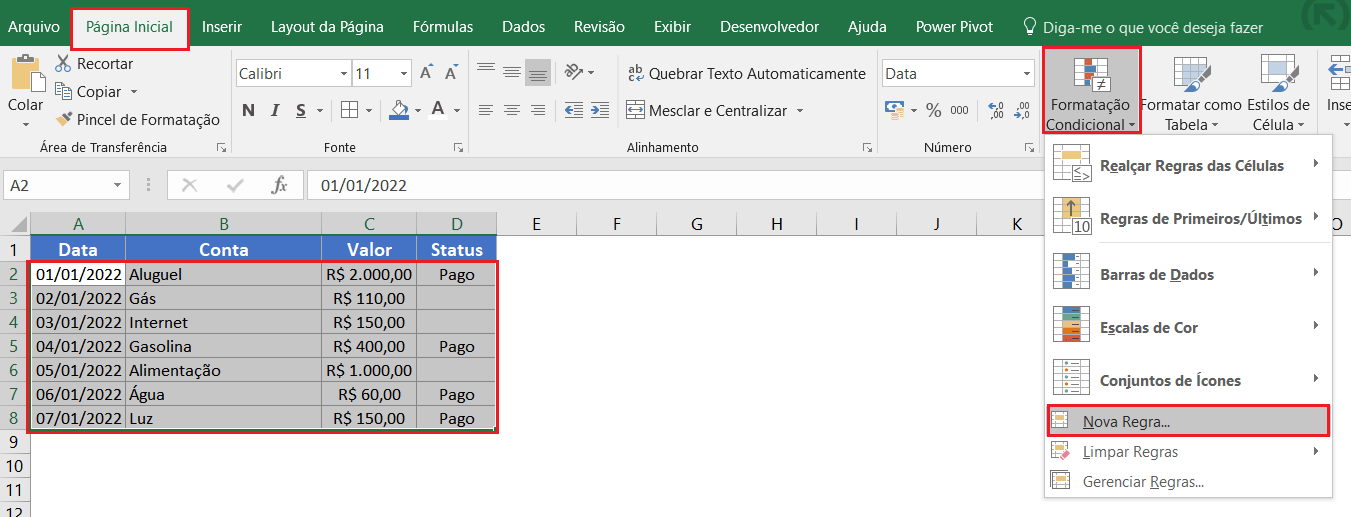Toggle bold (N) formatting
This screenshot has width=1351, height=517.
tap(248, 110)
